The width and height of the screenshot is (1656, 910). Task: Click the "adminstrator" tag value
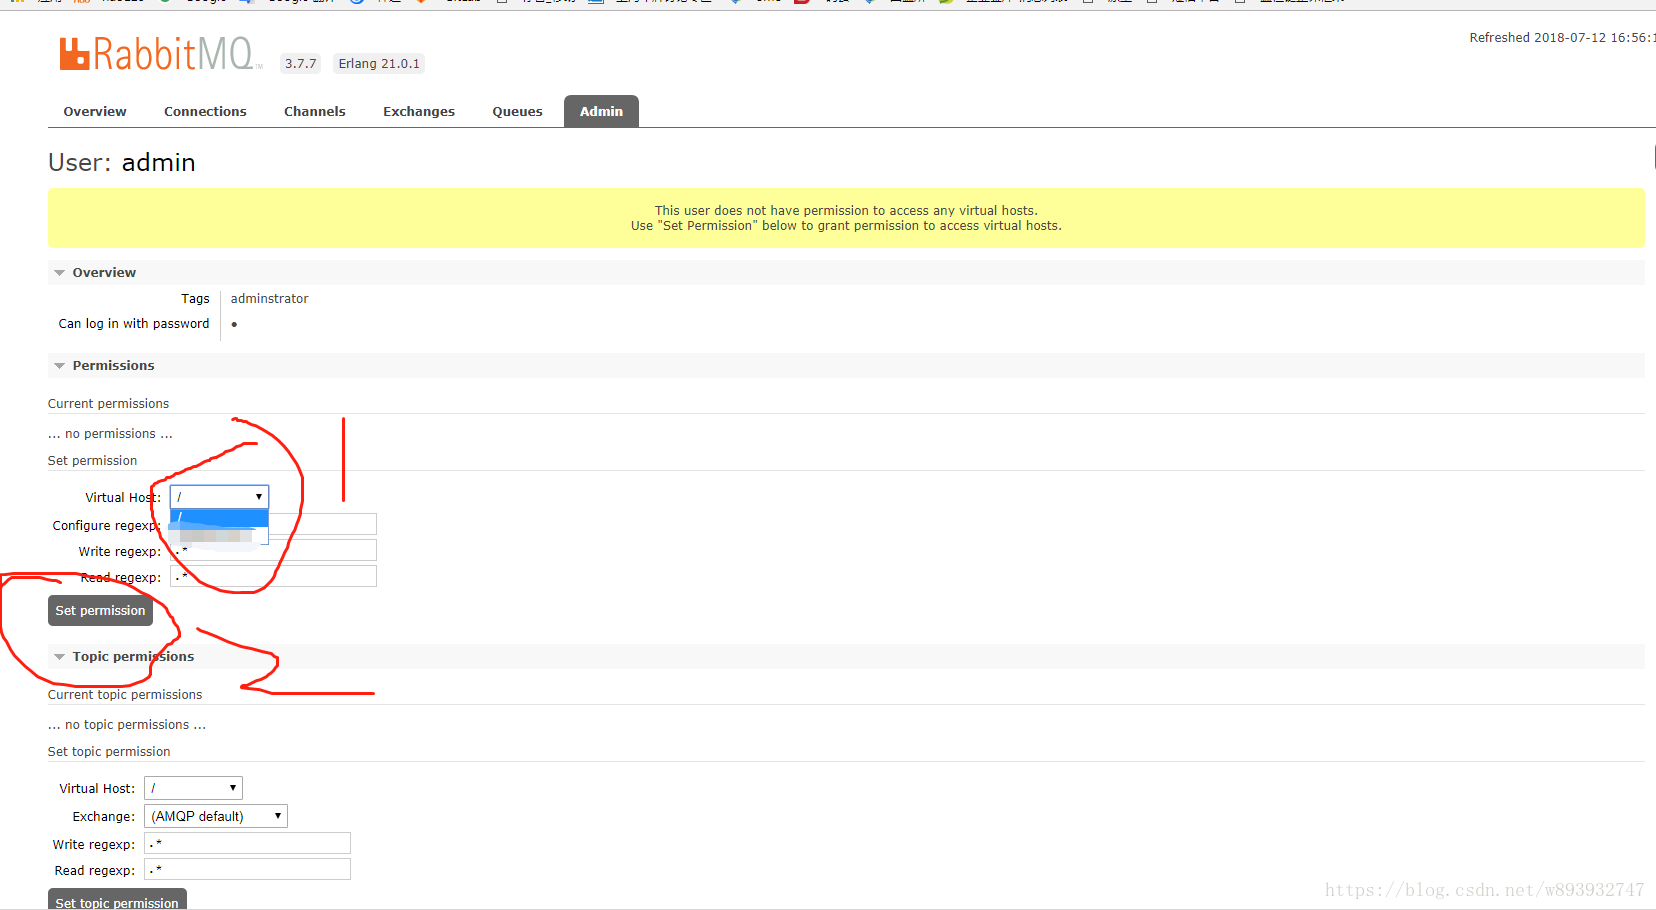(x=270, y=298)
